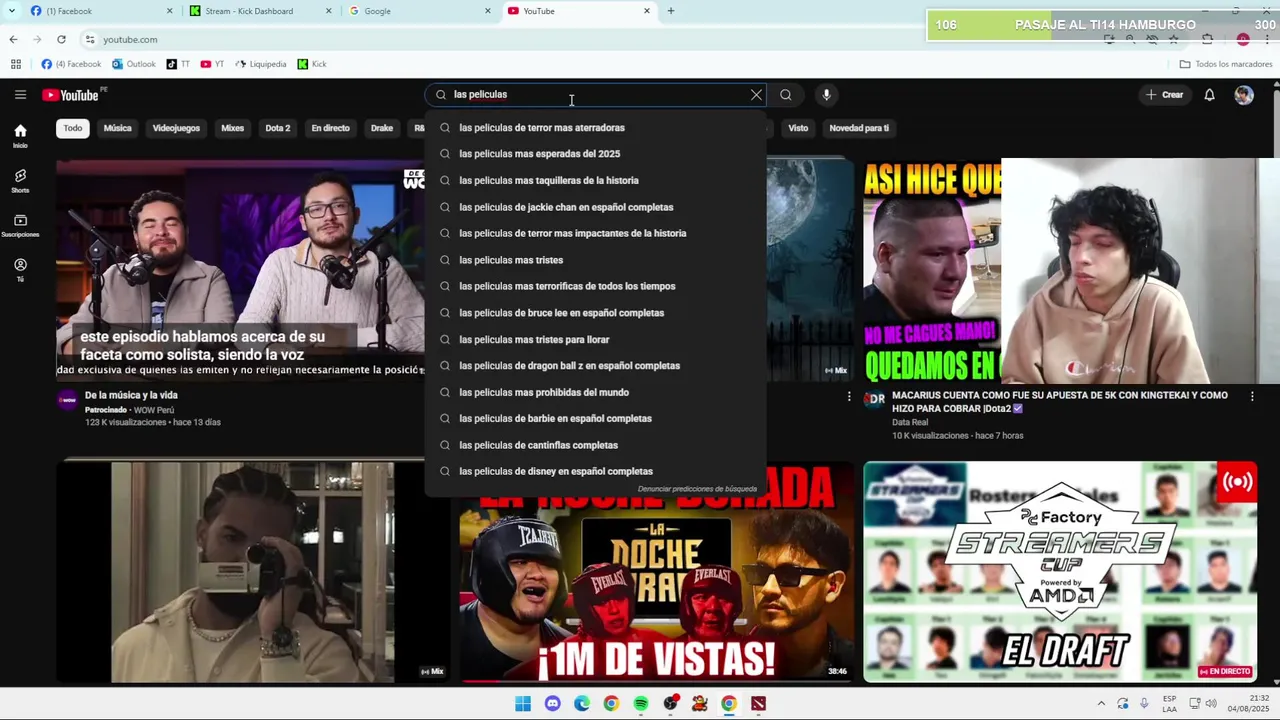Open the Kick bookmark
The image size is (1280, 720).
click(x=312, y=64)
